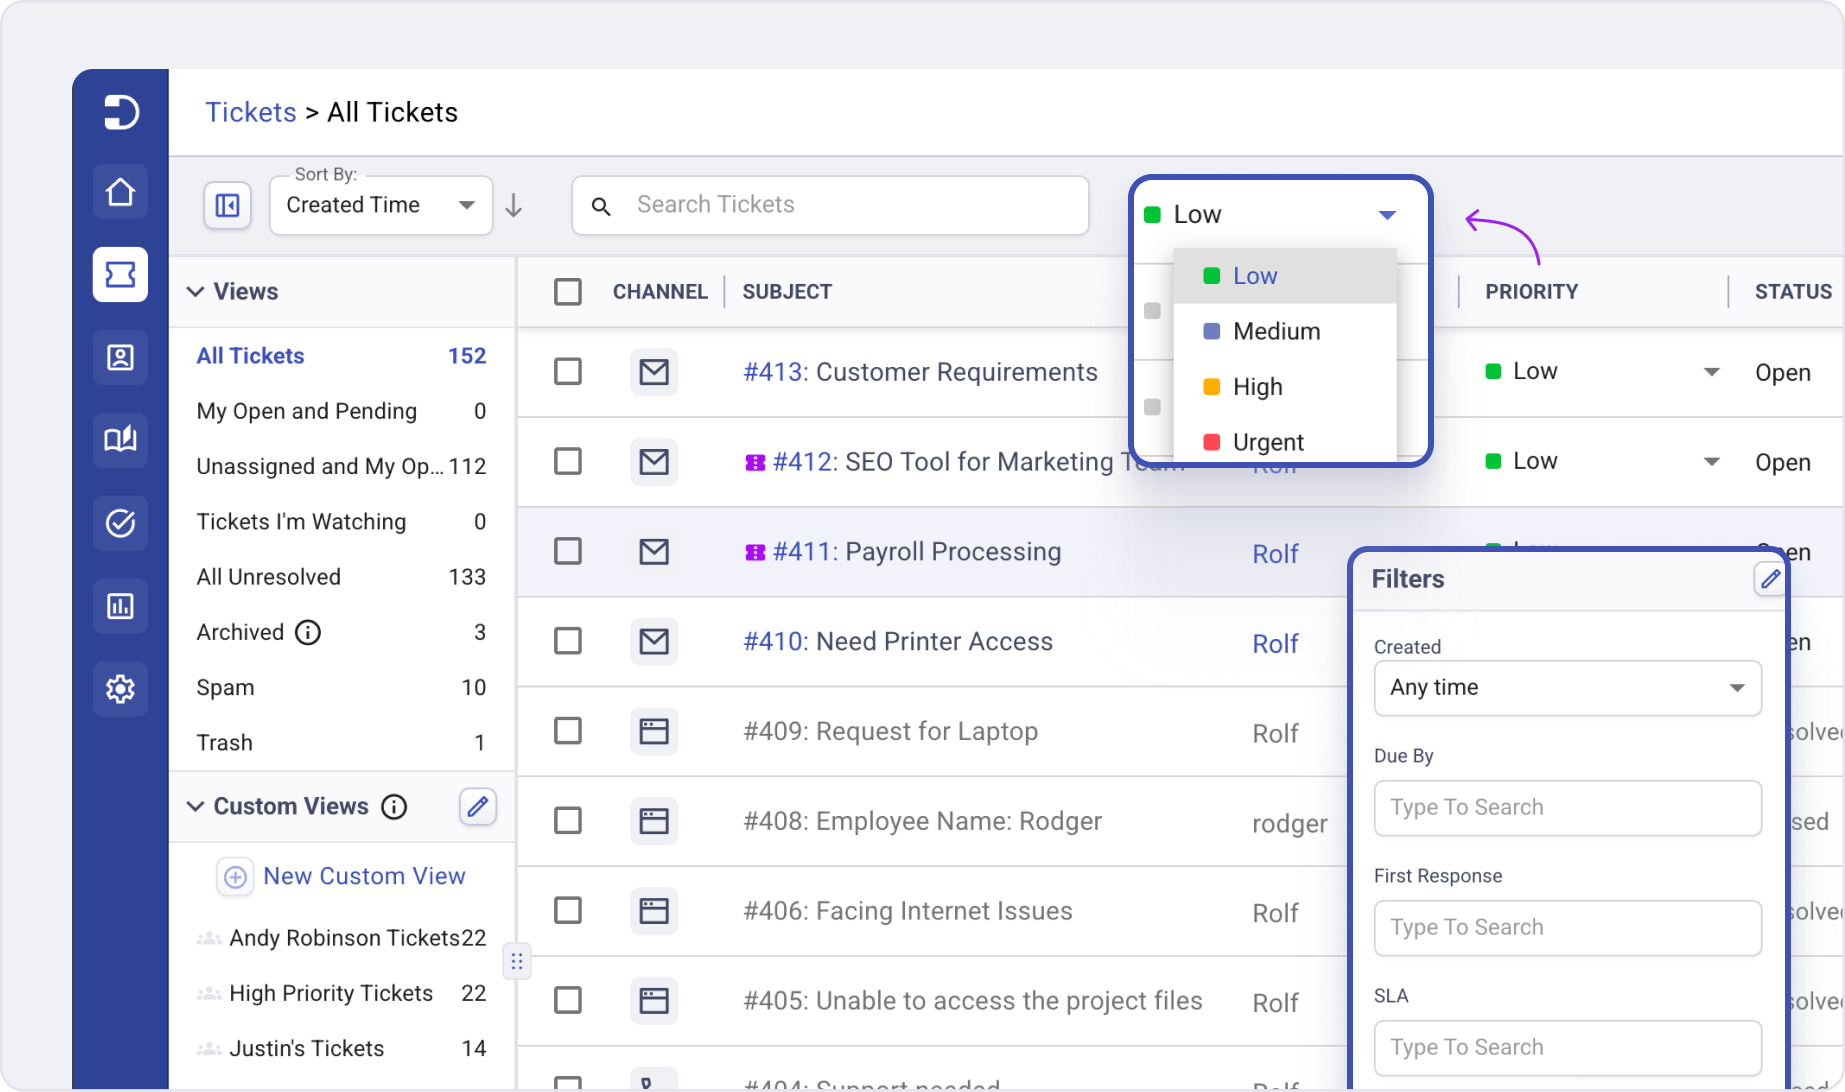Click the New Custom View link
The image size is (1845, 1092).
364,876
